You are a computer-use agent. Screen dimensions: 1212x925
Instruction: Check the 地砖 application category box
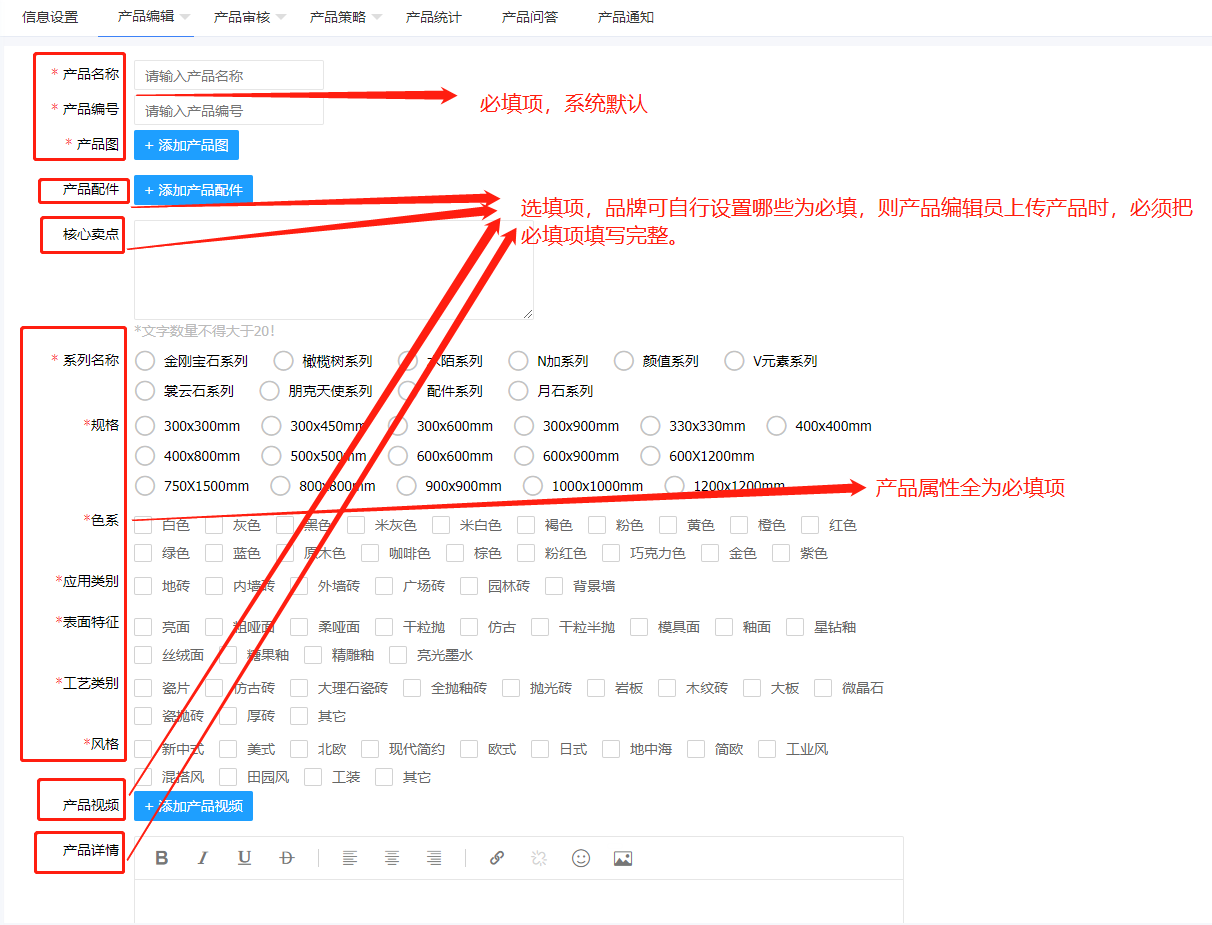click(144, 586)
